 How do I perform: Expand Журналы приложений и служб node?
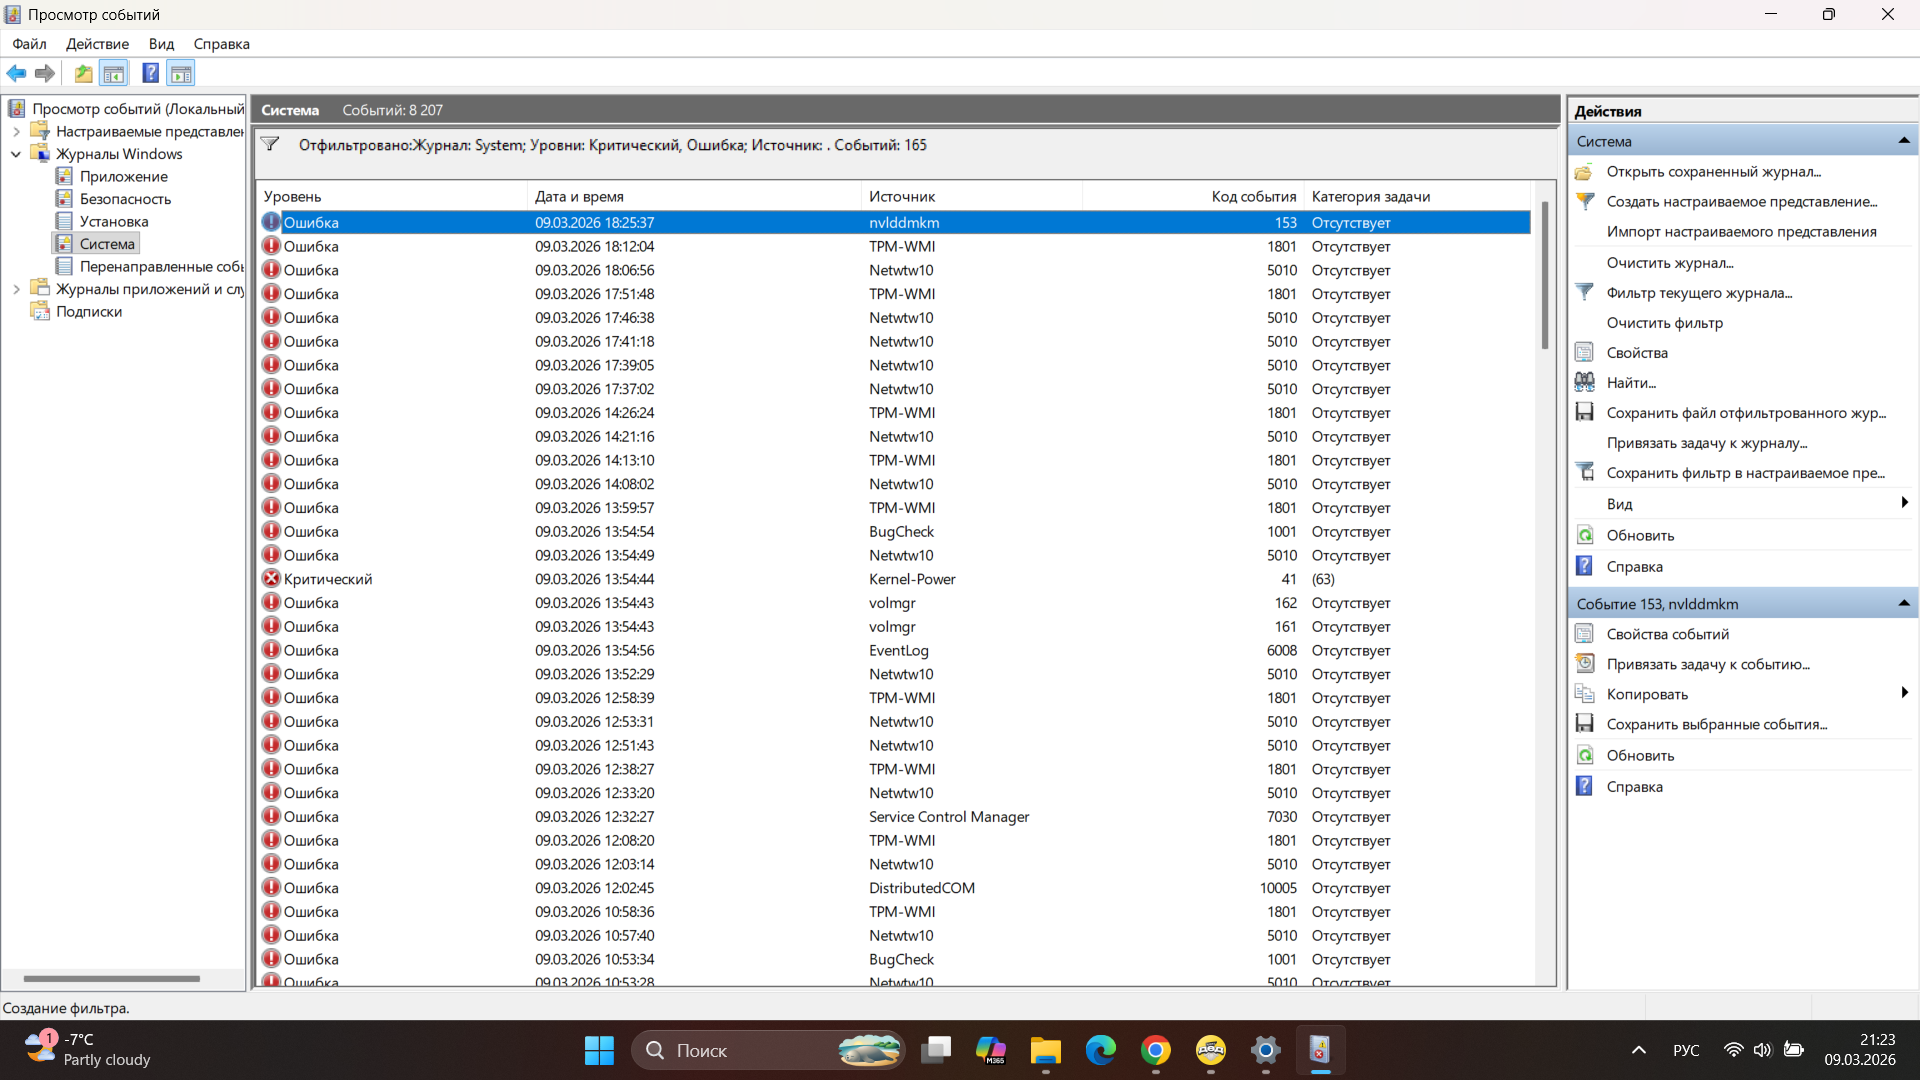coord(16,289)
